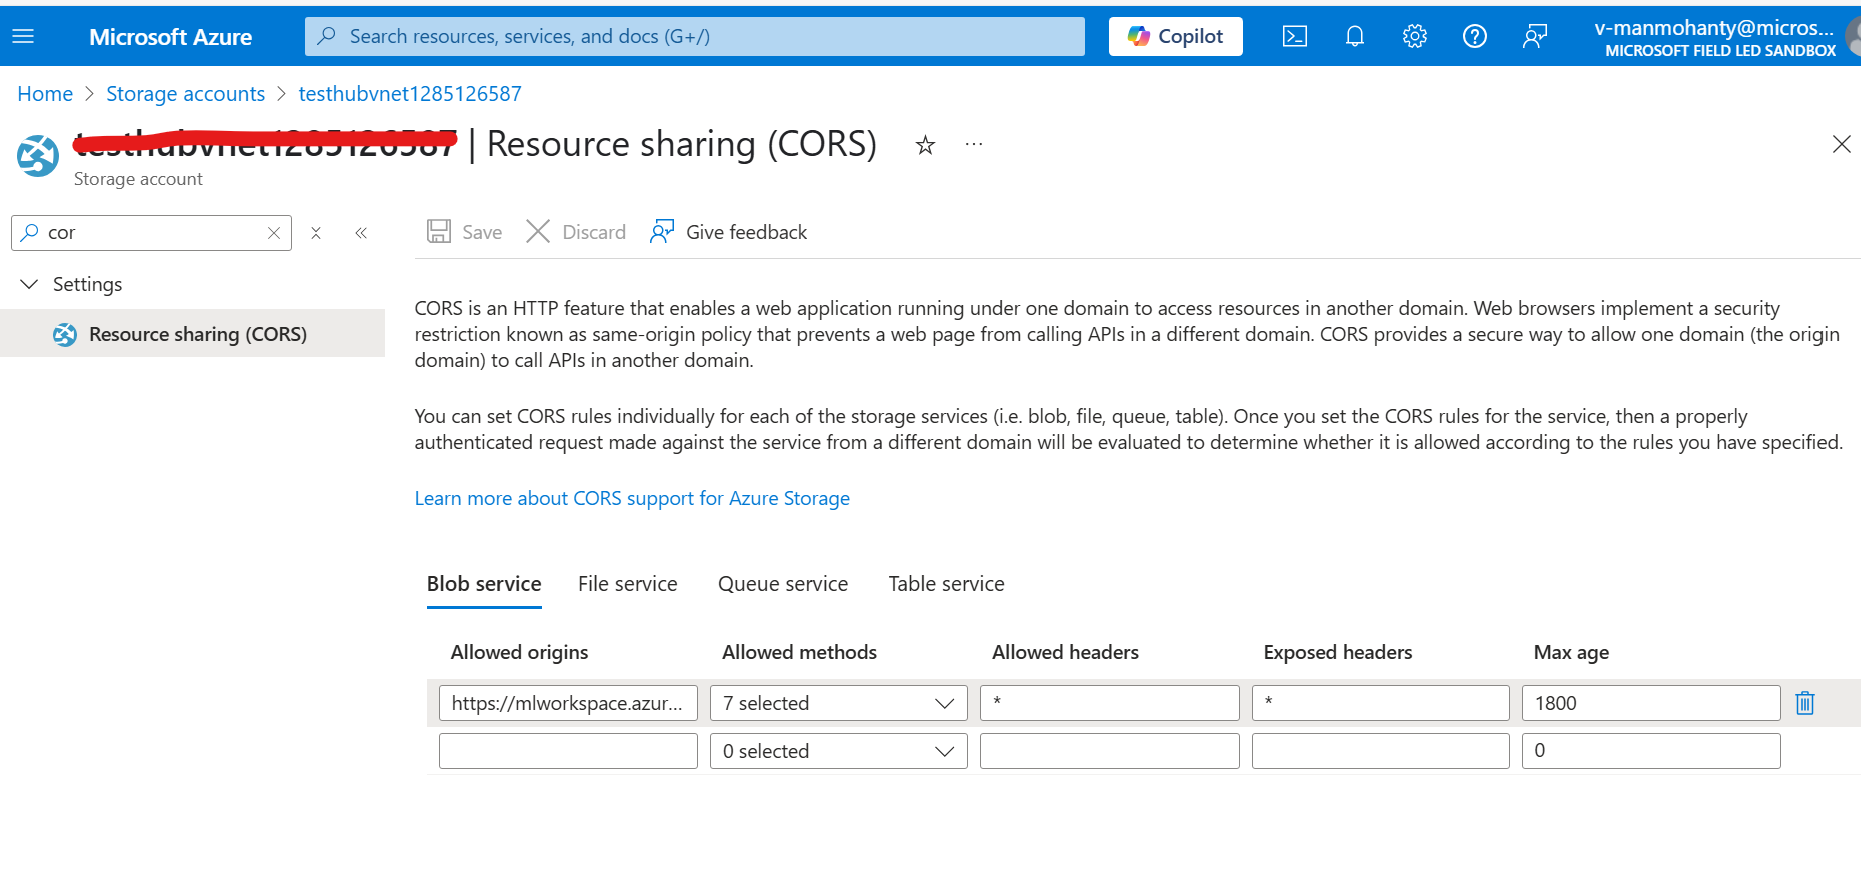Click the Copilot button

1175,36
